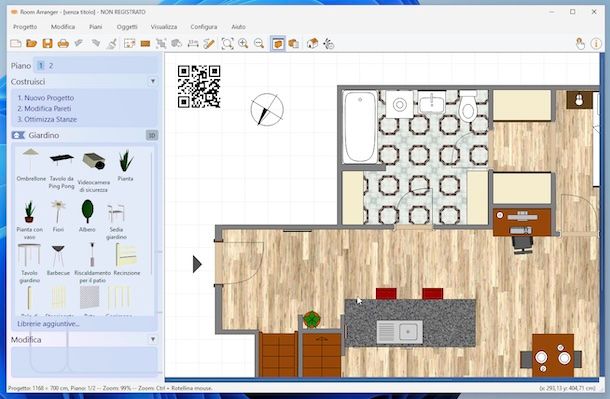Select the Riscaldamento per il patio object
This screenshot has width=610, height=399.
[93, 262]
